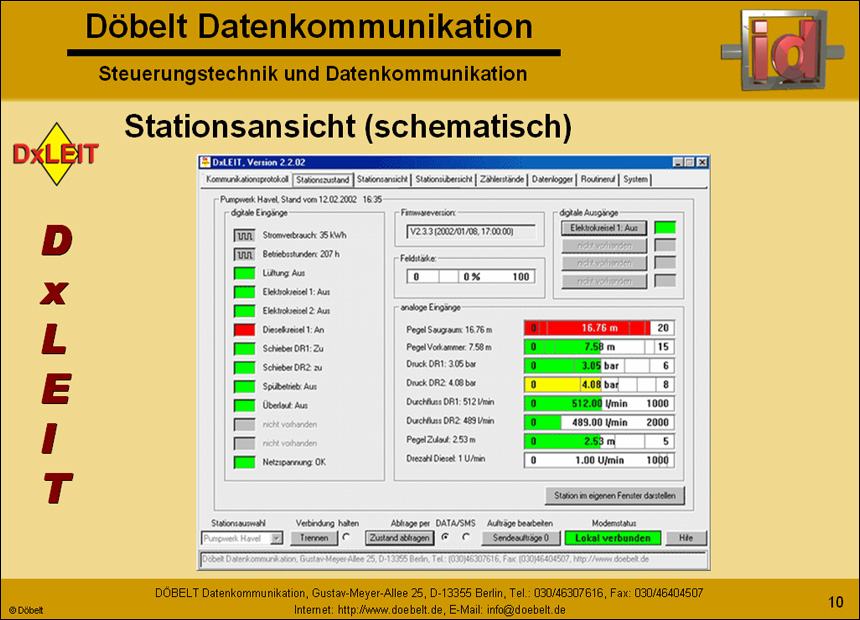Open the Routineruf tab
This screenshot has width=860, height=620.
(598, 179)
